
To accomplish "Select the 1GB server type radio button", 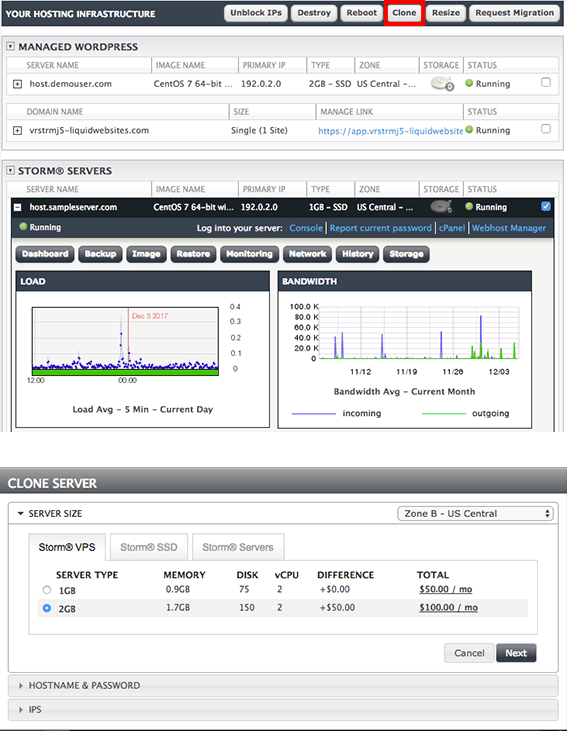I will pyautogui.click(x=46, y=590).
